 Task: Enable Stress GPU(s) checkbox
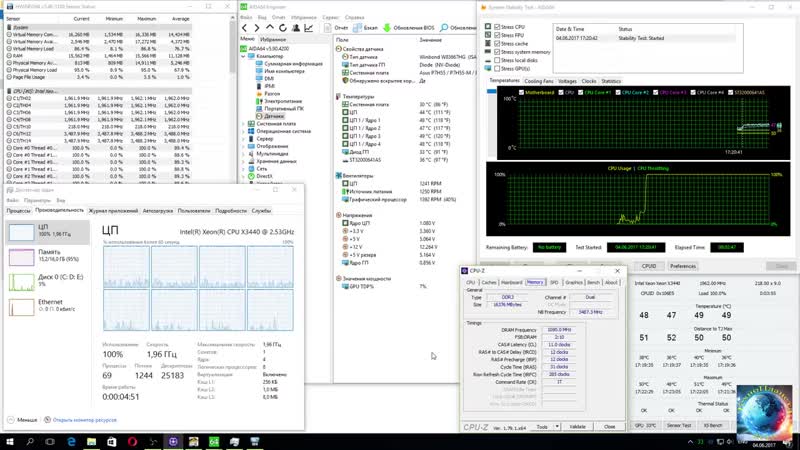(497, 68)
